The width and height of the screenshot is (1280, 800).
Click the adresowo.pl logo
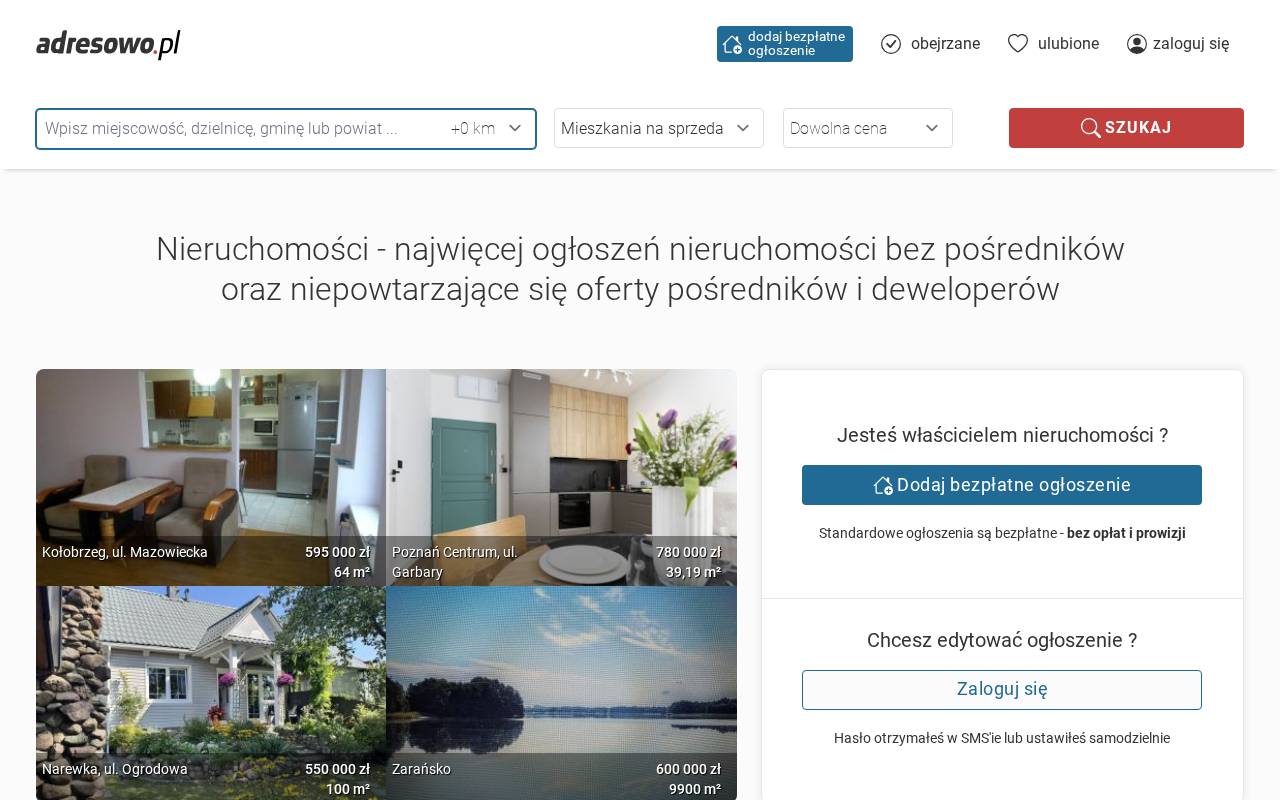click(108, 44)
